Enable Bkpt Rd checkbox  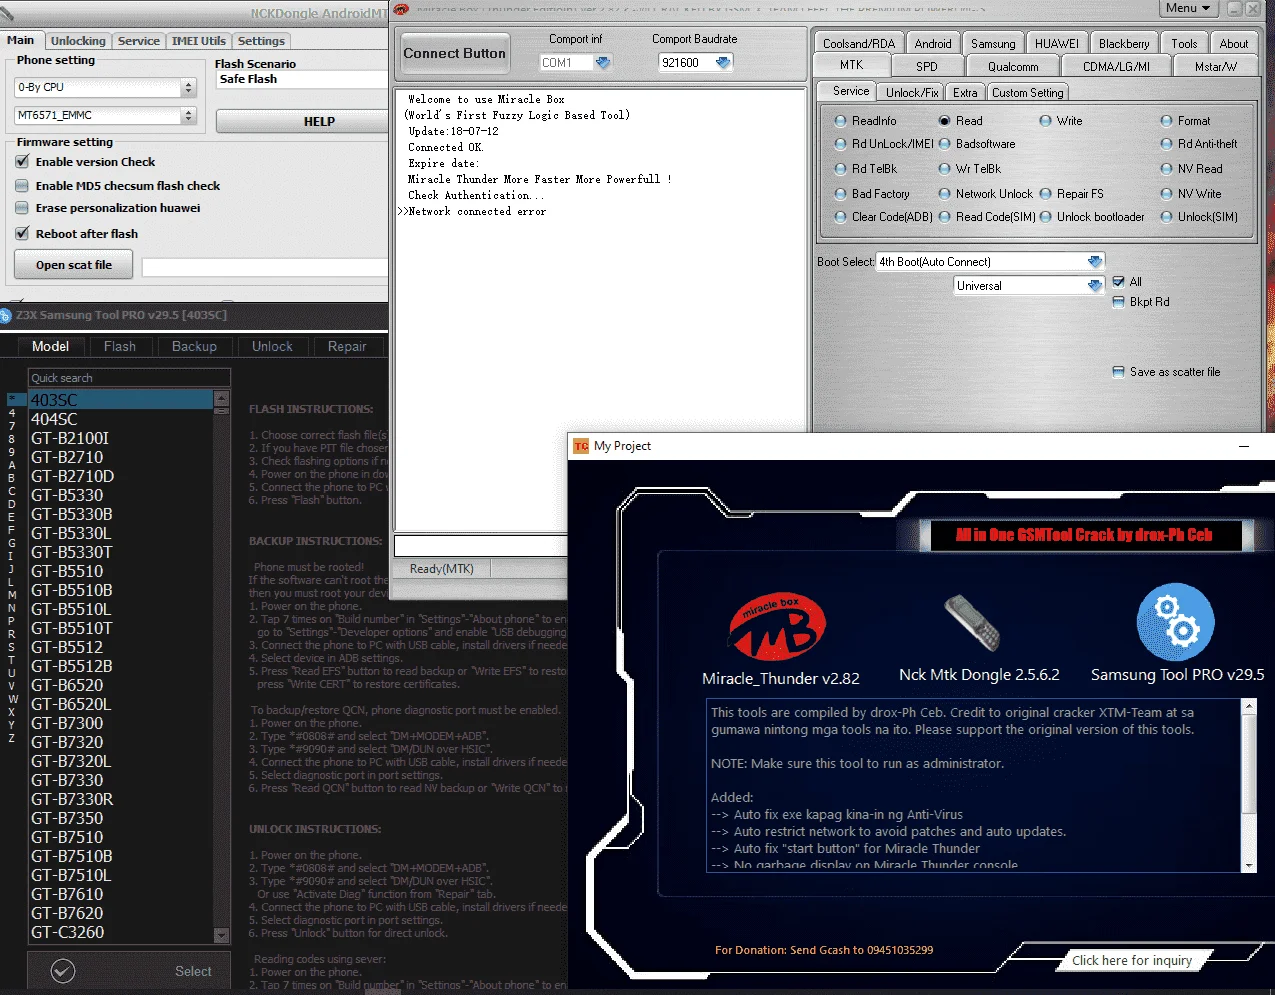click(x=1119, y=302)
